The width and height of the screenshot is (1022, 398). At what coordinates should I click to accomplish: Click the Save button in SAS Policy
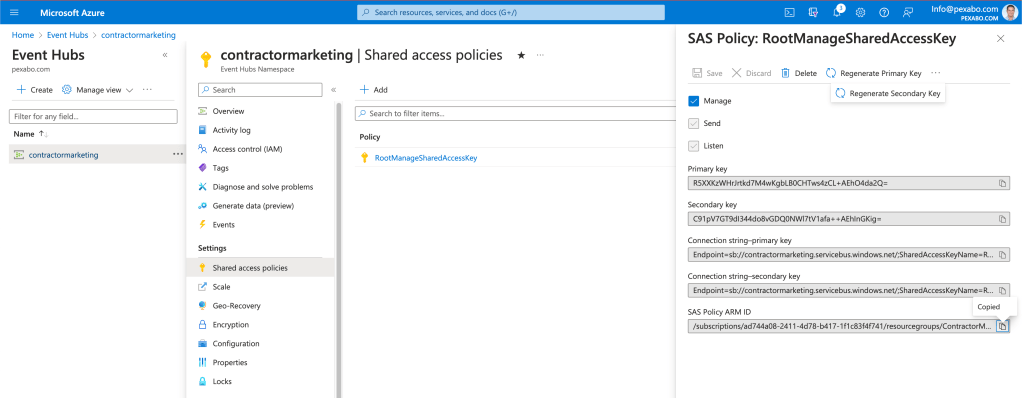707,73
